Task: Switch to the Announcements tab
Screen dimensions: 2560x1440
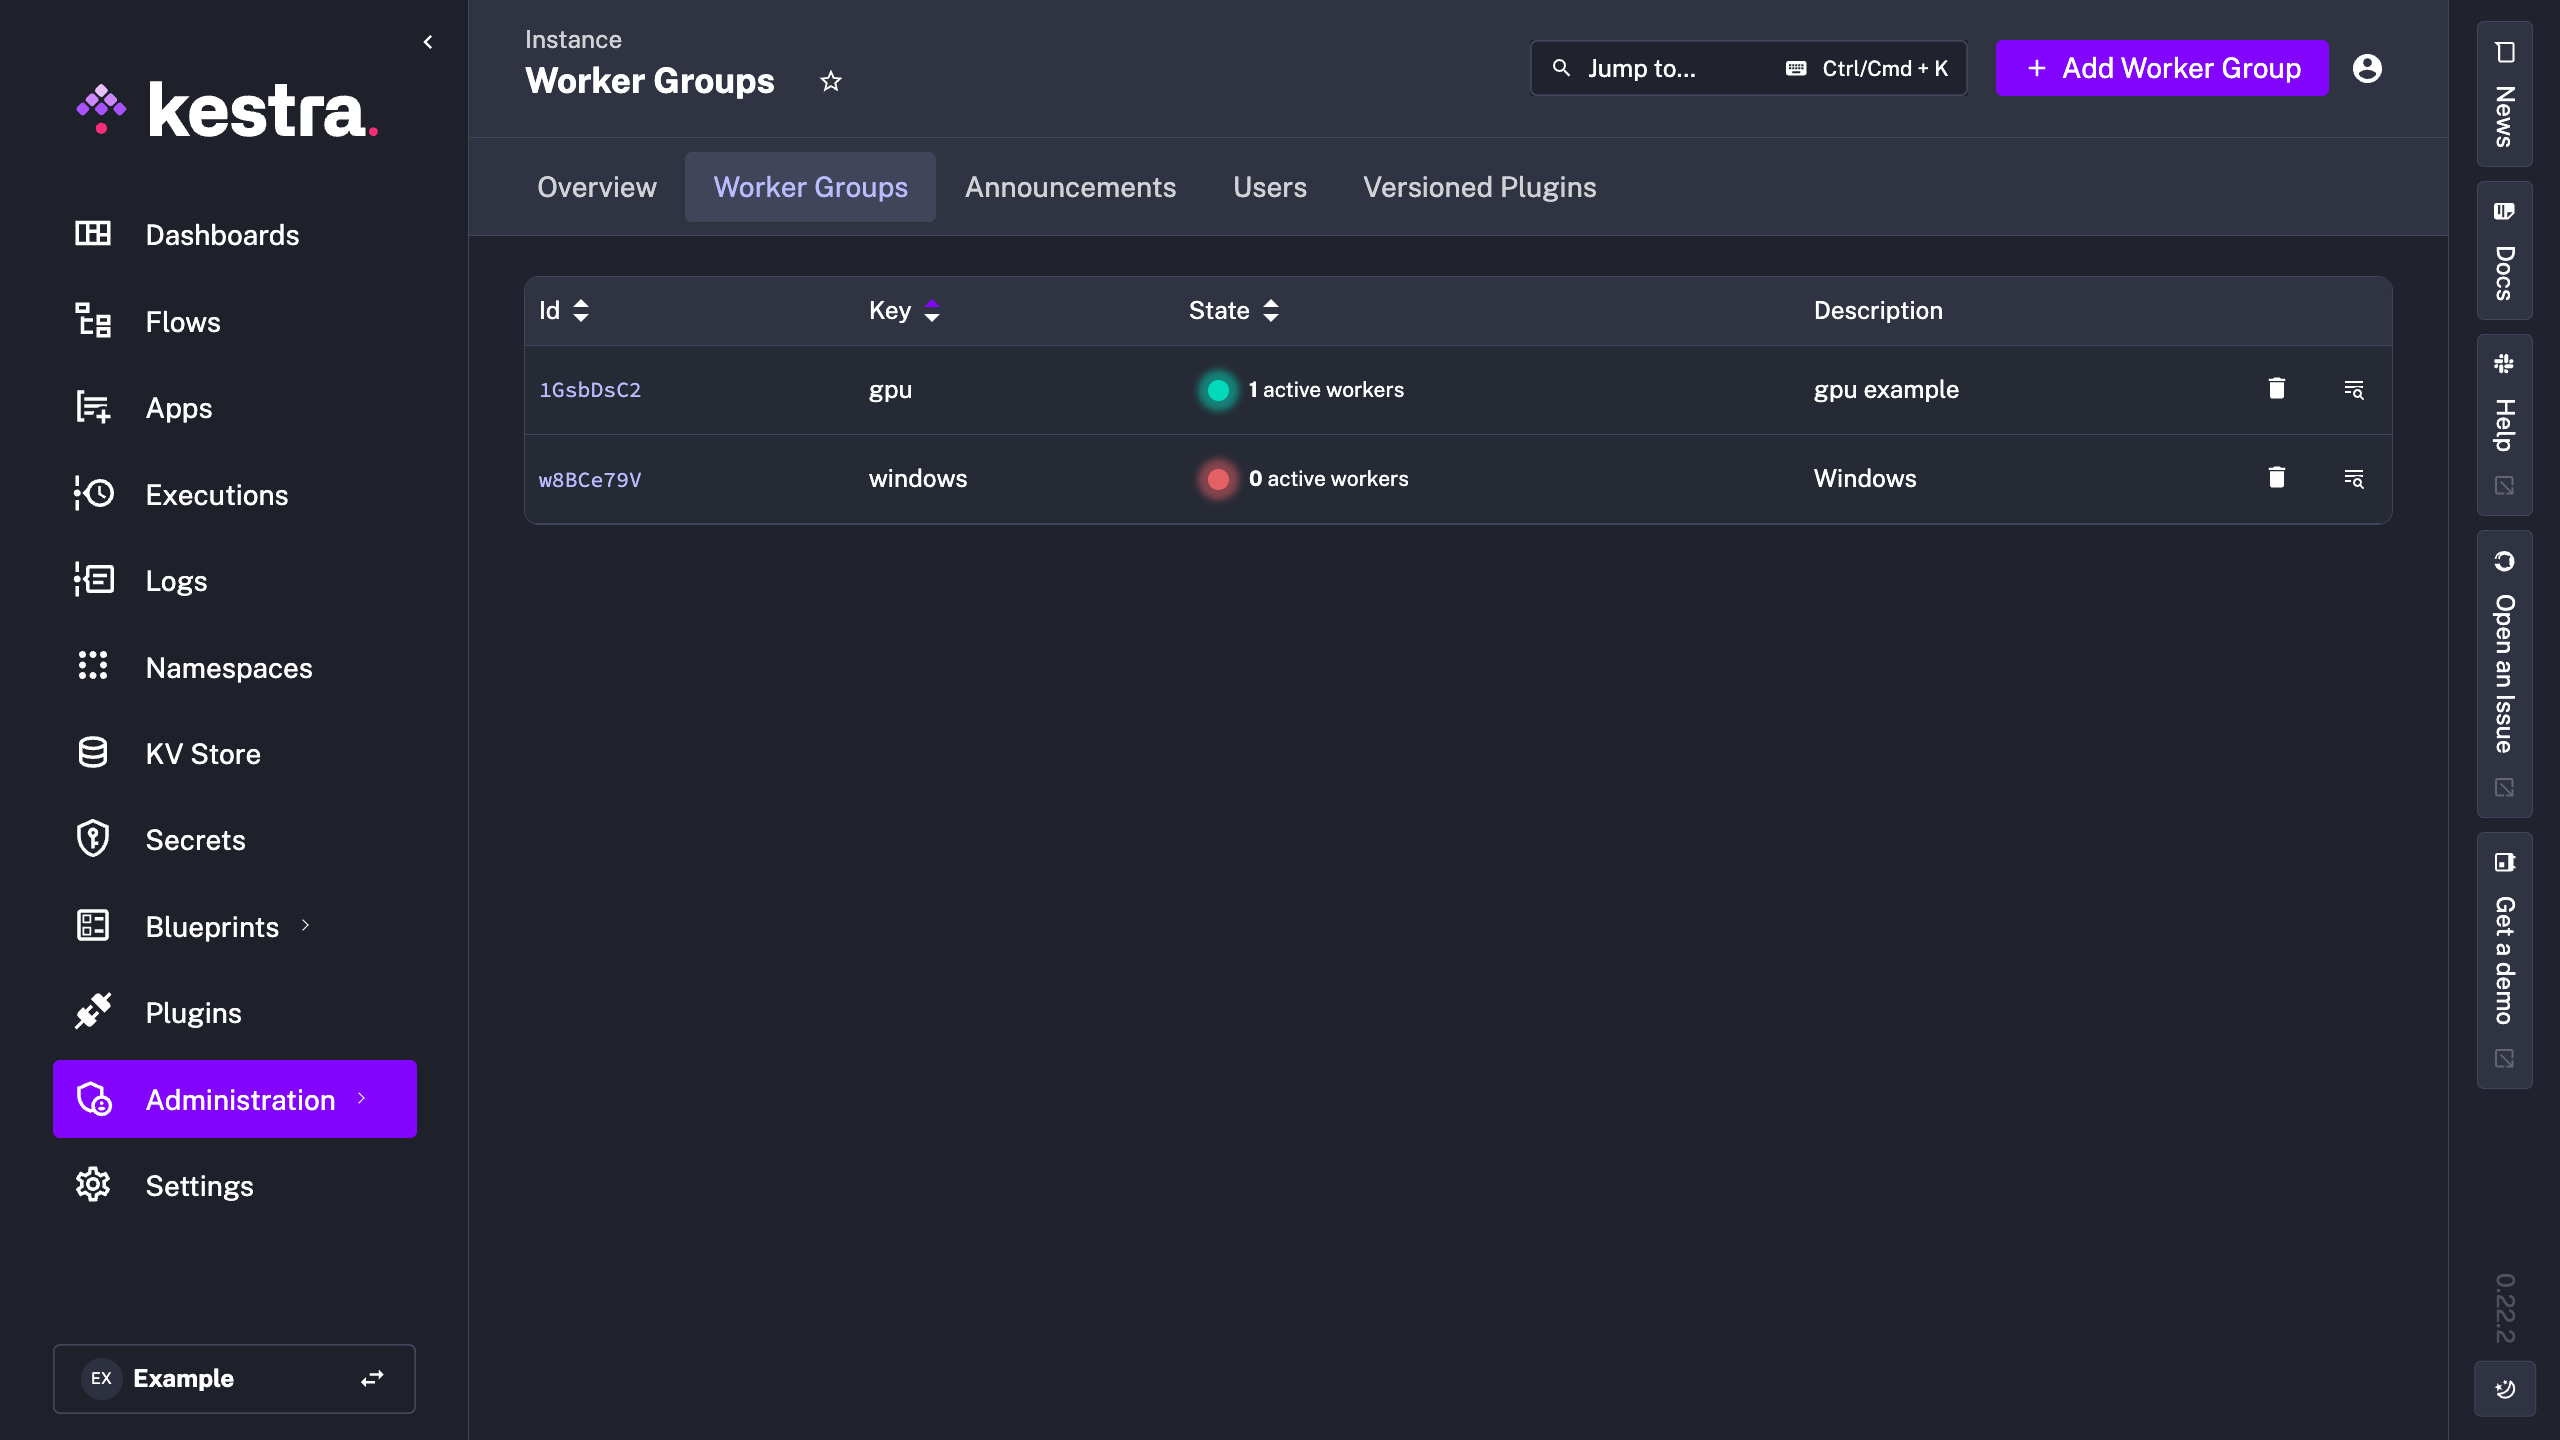Action: tap(1070, 187)
